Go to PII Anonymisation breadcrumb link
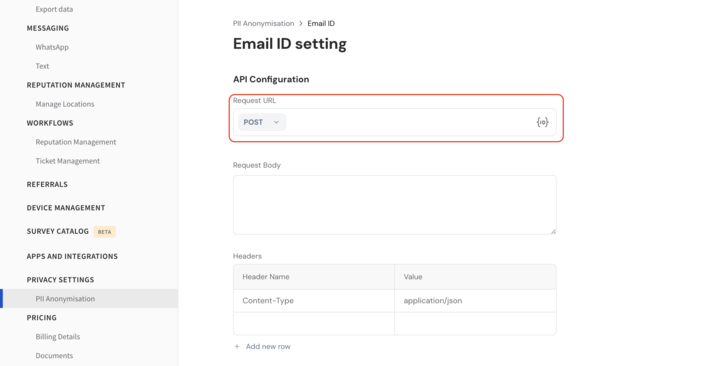 (x=264, y=23)
